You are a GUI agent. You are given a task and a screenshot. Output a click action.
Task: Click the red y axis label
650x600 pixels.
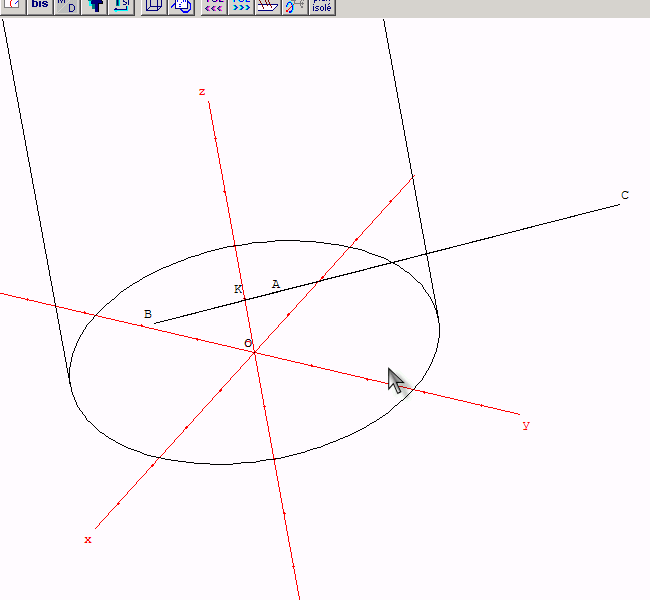pyautogui.click(x=526, y=426)
